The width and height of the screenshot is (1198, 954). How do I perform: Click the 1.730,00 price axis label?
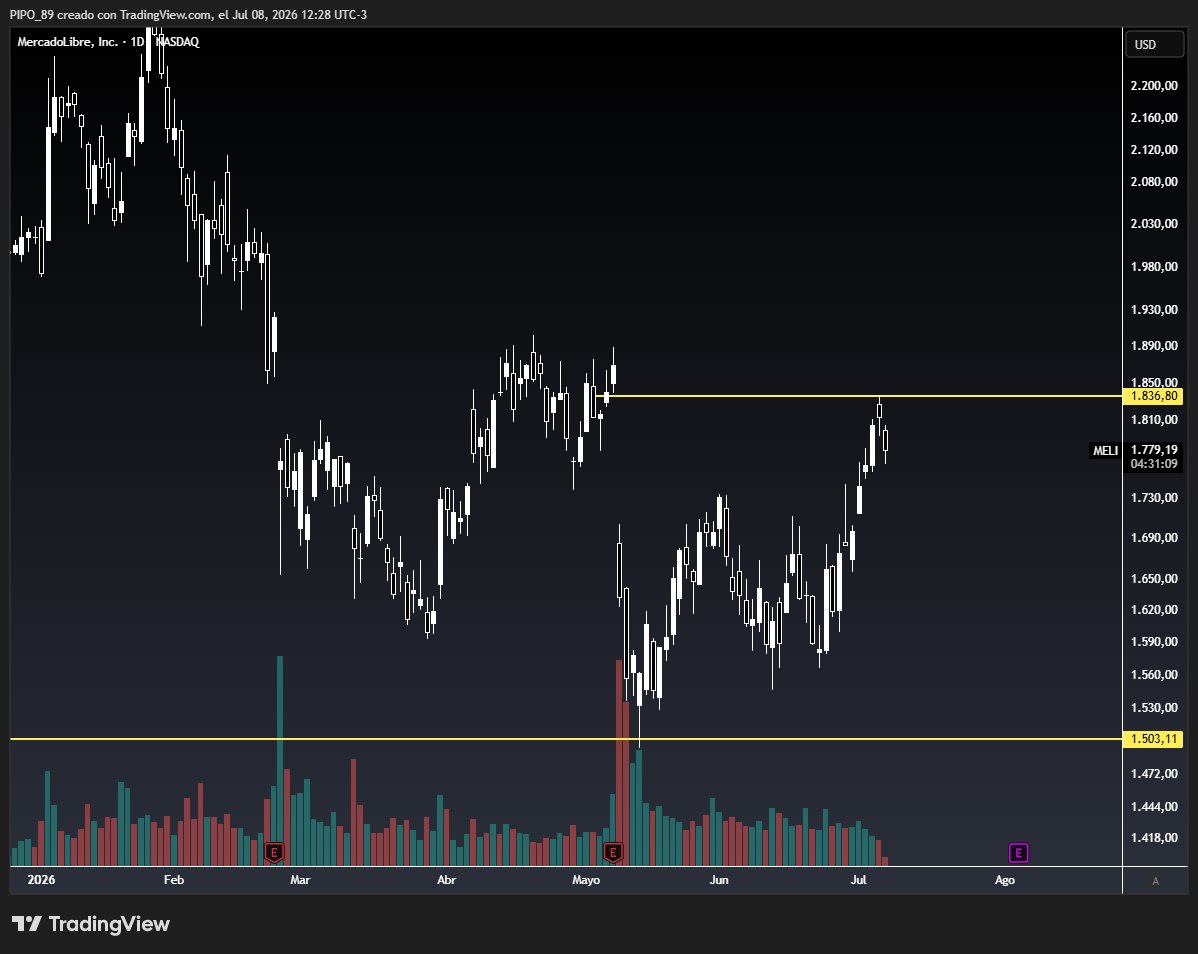(1154, 498)
